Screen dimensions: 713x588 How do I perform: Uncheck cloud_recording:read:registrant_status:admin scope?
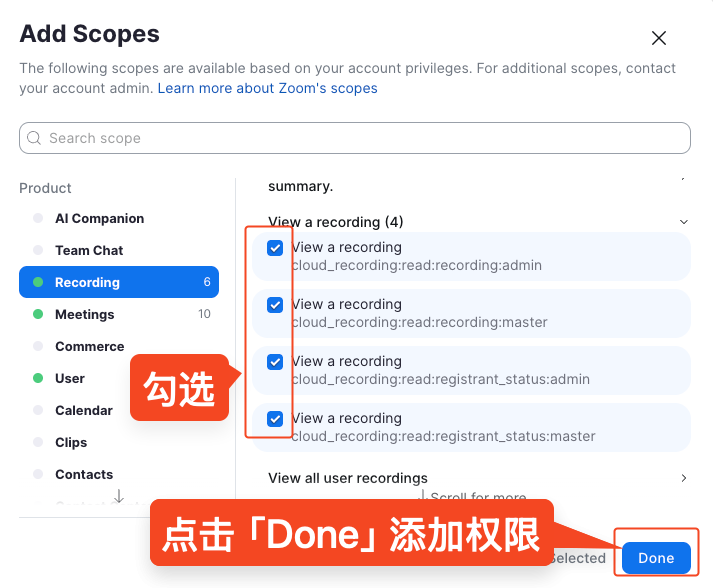pos(275,362)
